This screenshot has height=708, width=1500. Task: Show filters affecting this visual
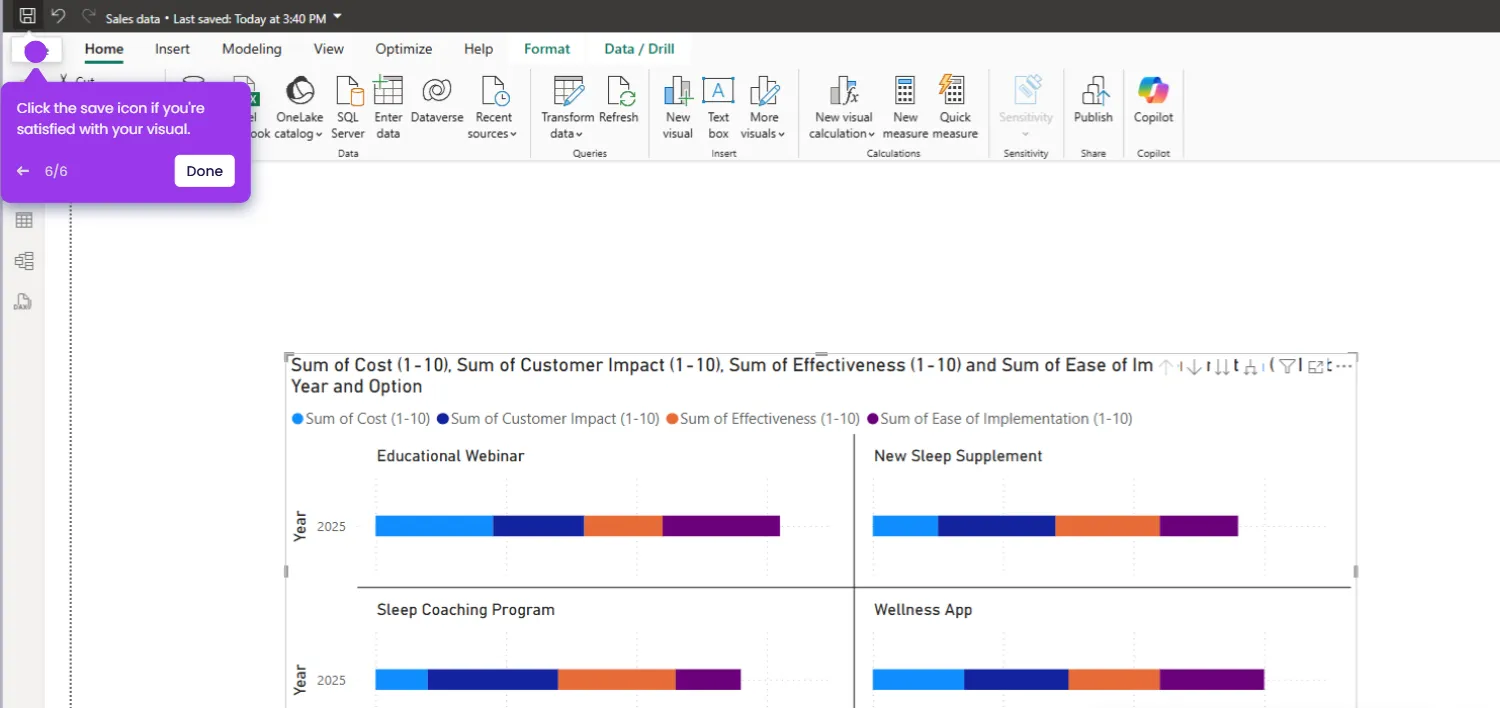[1288, 367]
